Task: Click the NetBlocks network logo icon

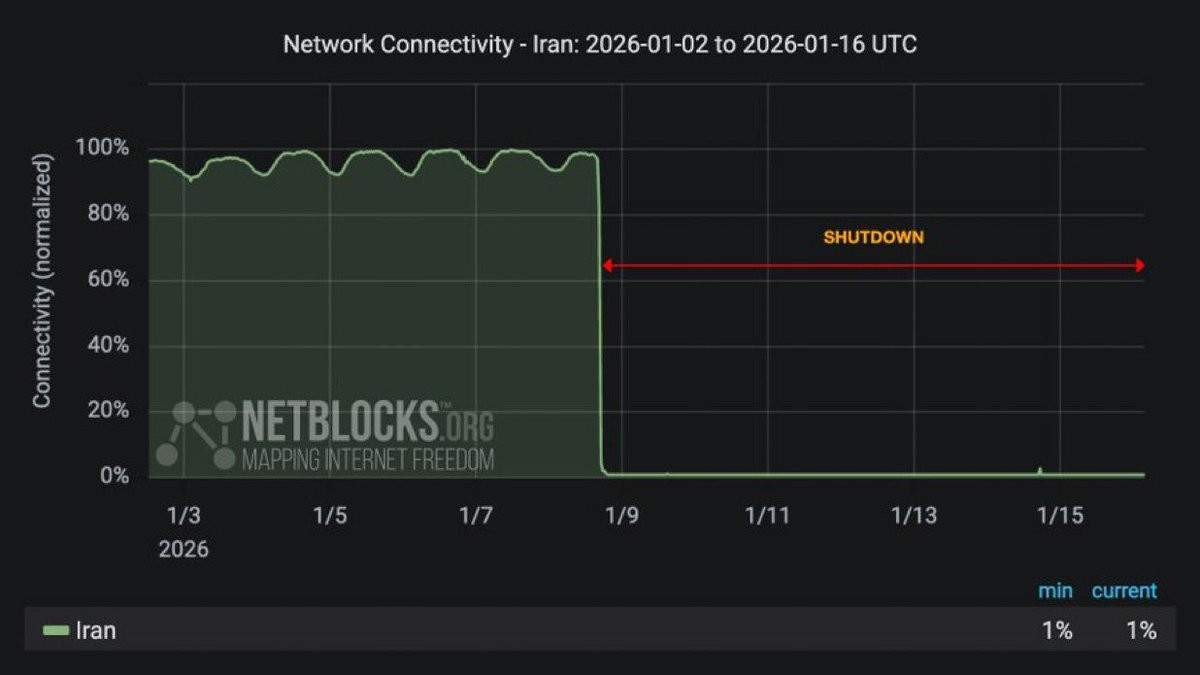Action: (x=196, y=434)
